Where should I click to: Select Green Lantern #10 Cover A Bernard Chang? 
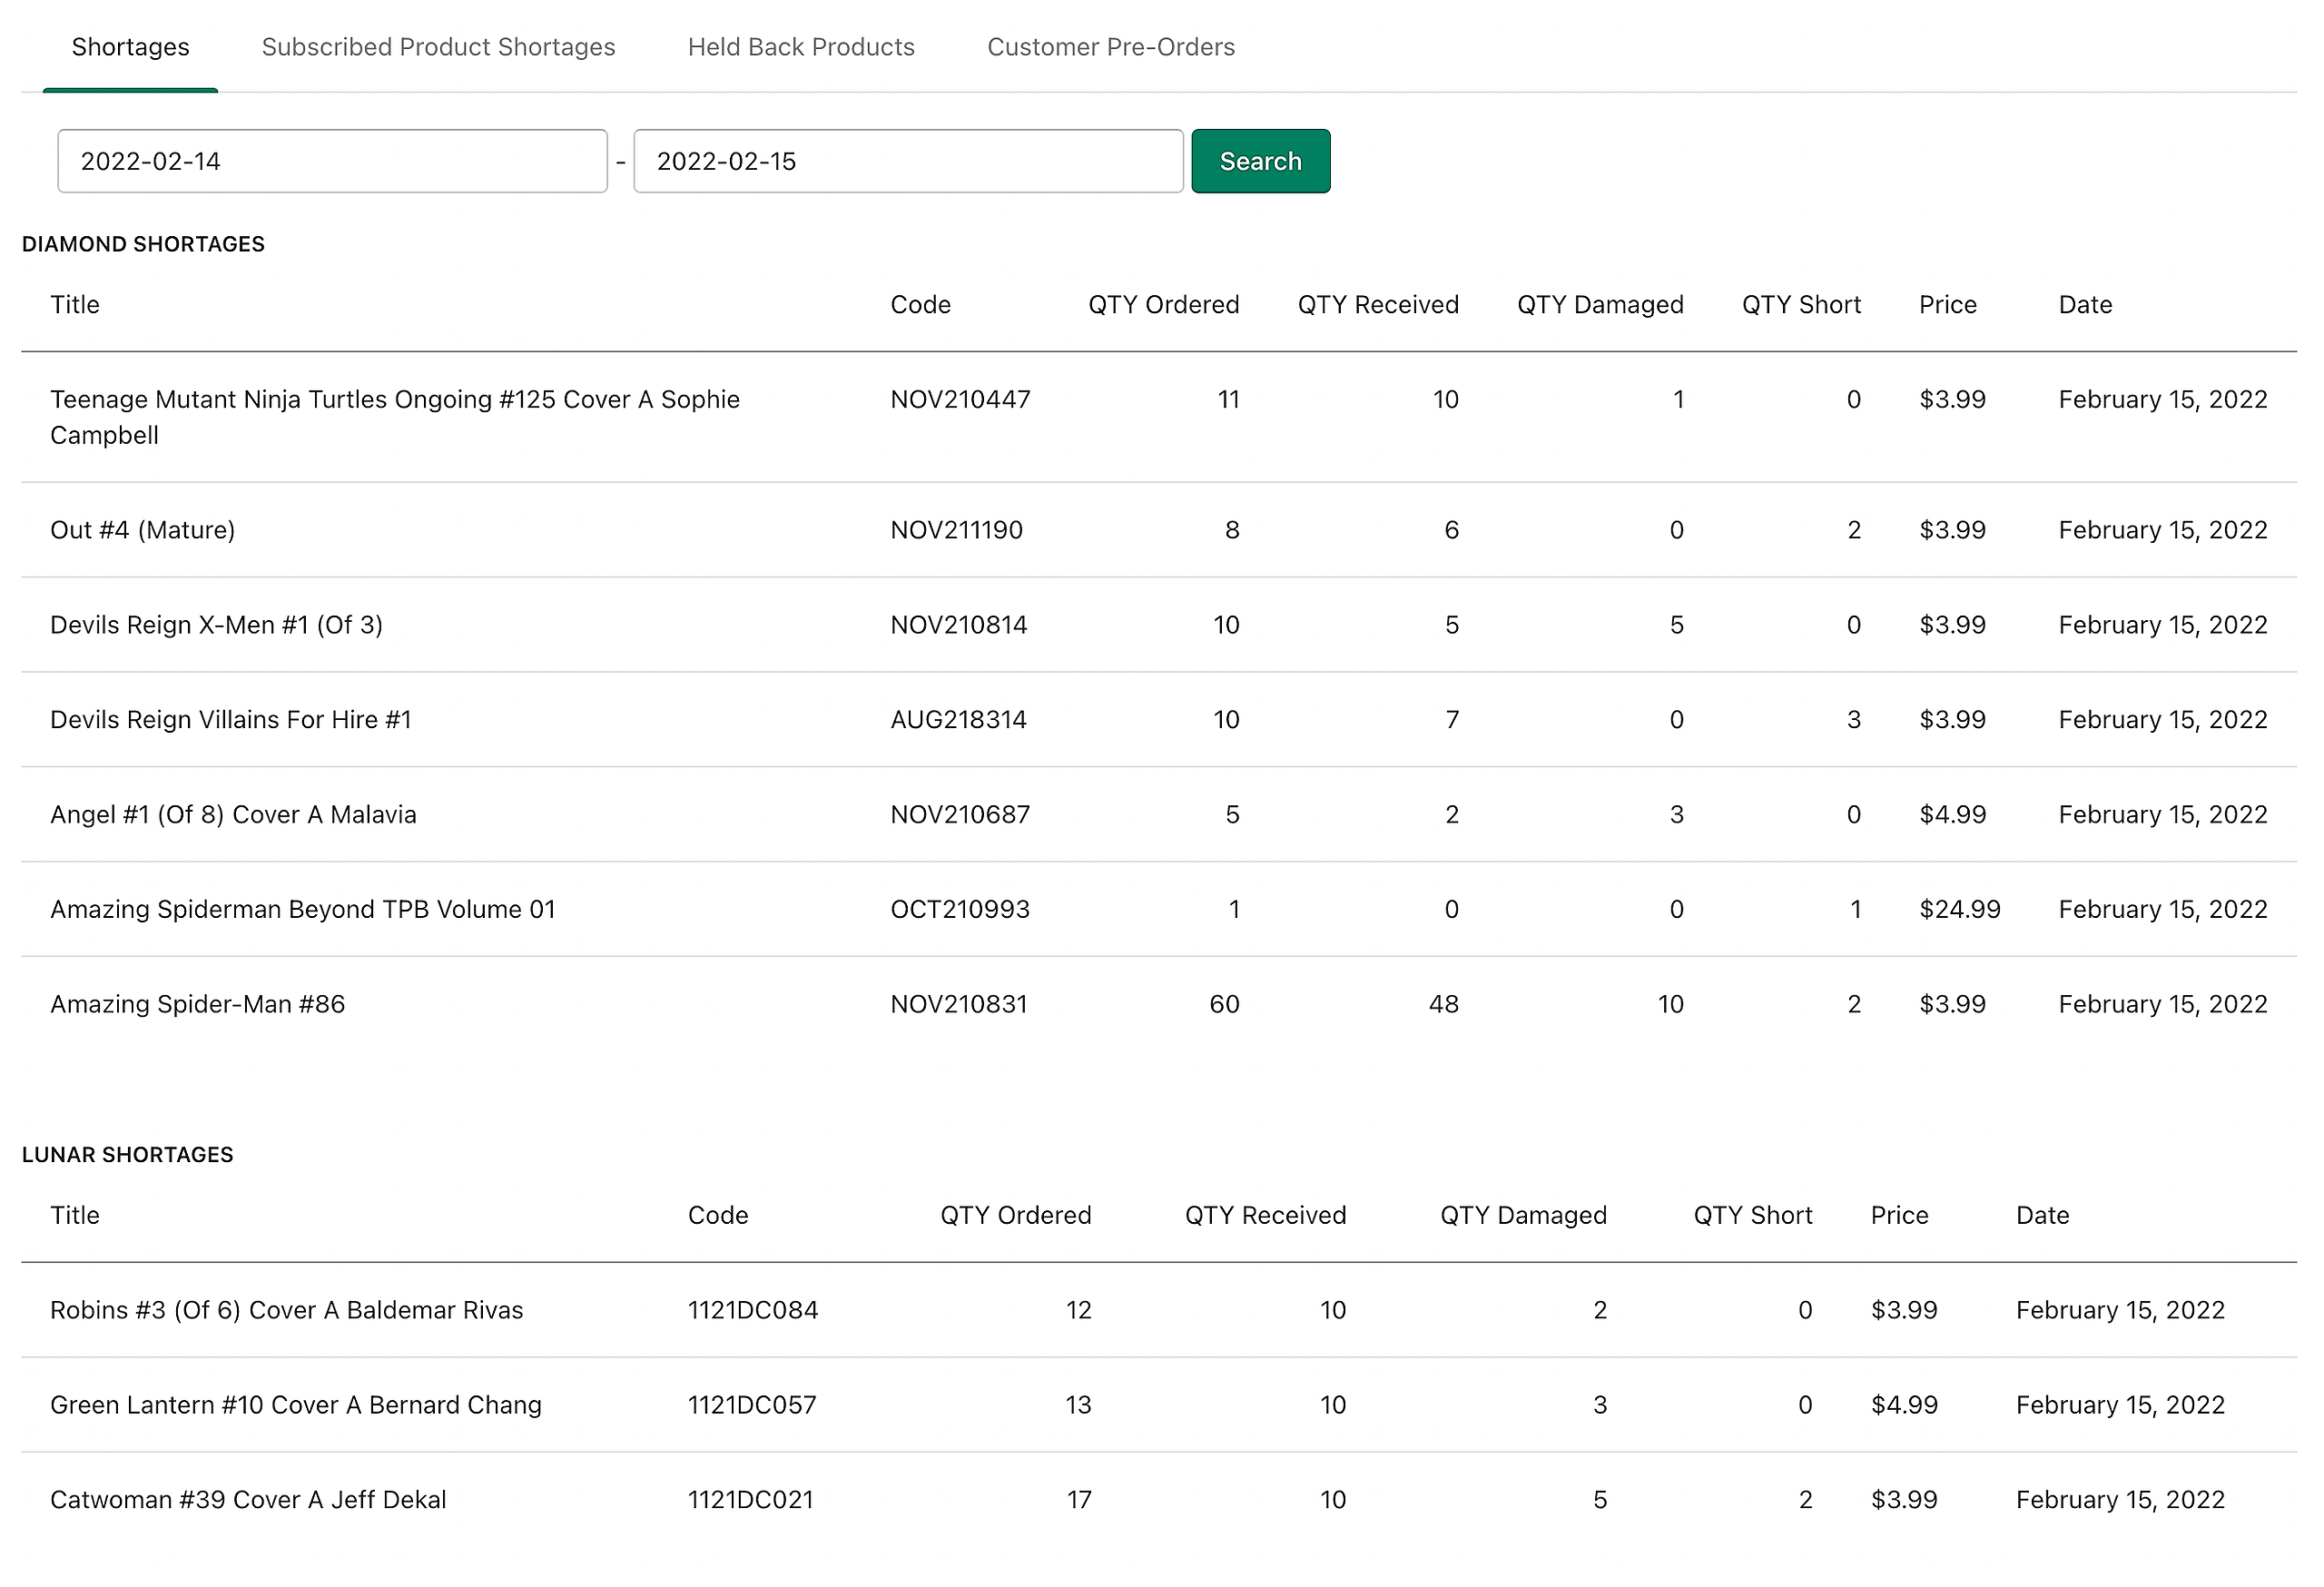(296, 1406)
